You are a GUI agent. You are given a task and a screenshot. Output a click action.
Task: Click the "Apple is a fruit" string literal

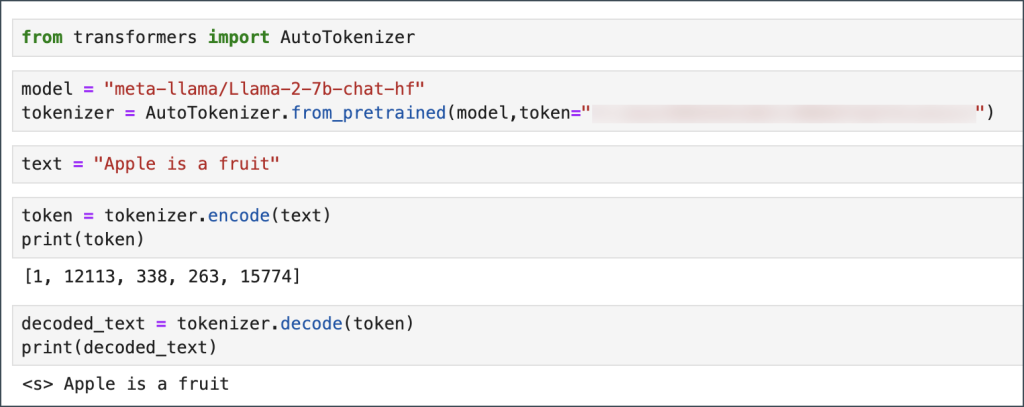coord(184,164)
